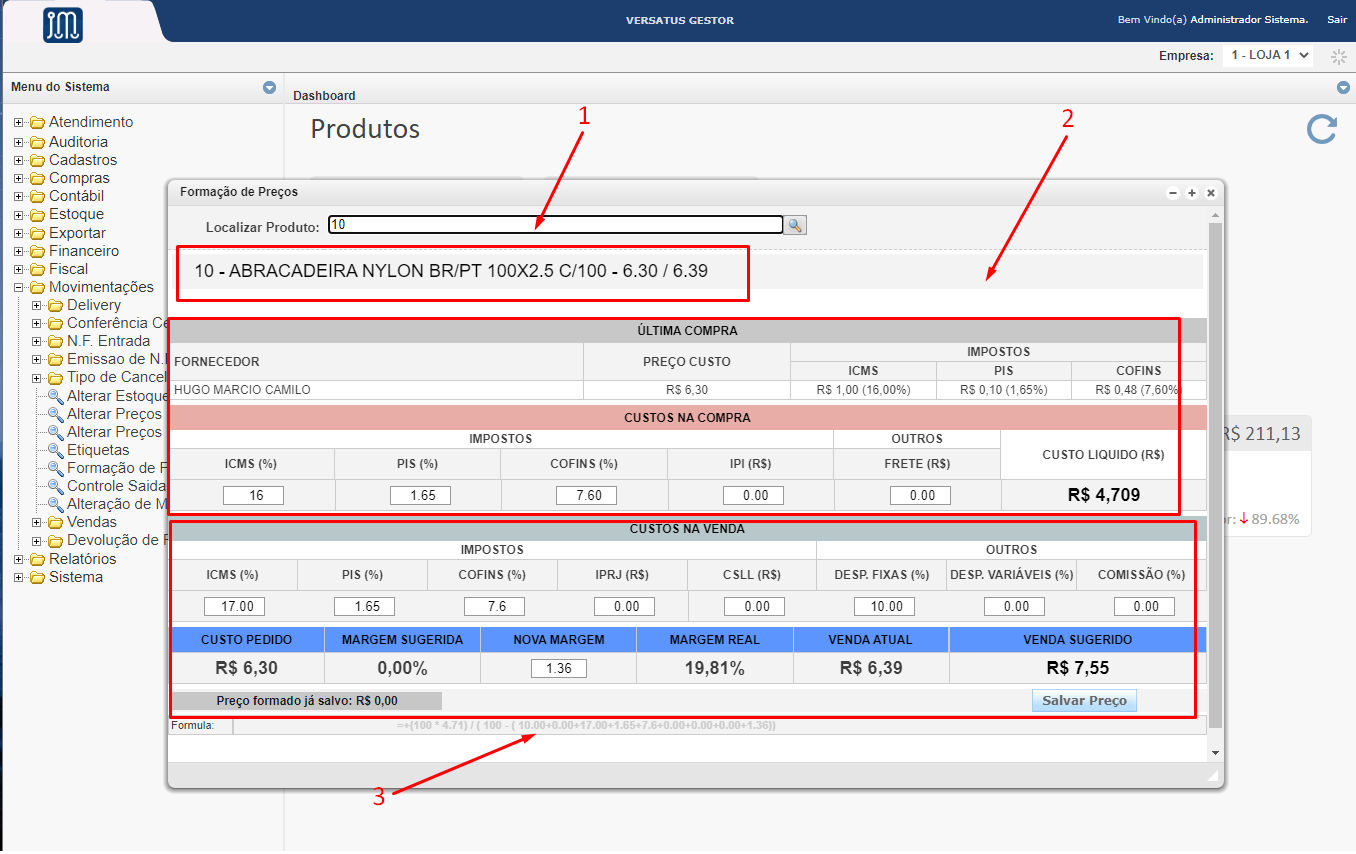Click the product search magnifier icon
Image resolution: width=1356 pixels, height=854 pixels.
point(795,226)
